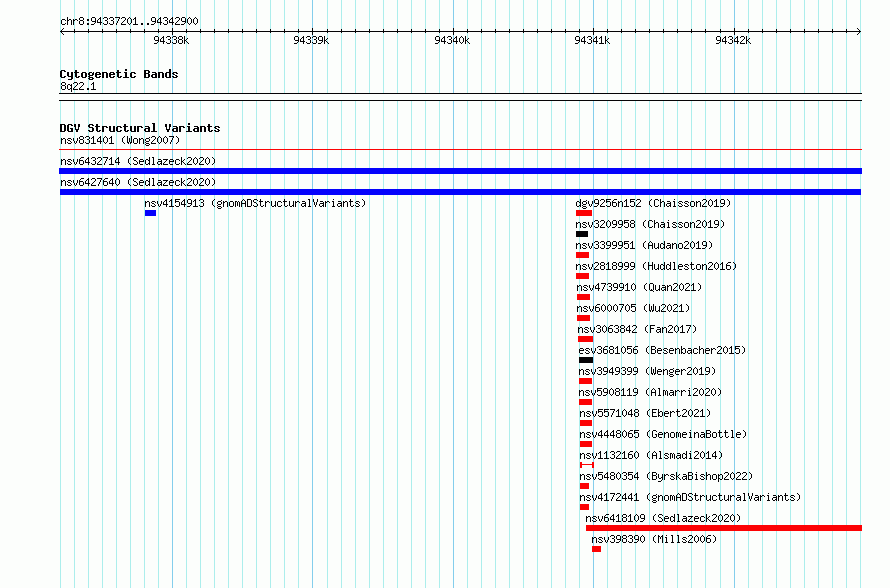Open nsv3063842 (Fan2017) label

pos(637,329)
